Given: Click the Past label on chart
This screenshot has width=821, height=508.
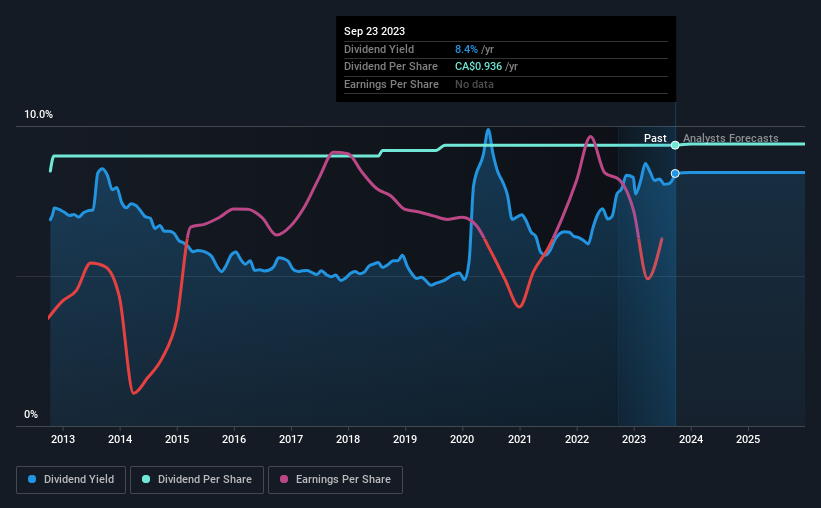Looking at the screenshot, I should [655, 138].
